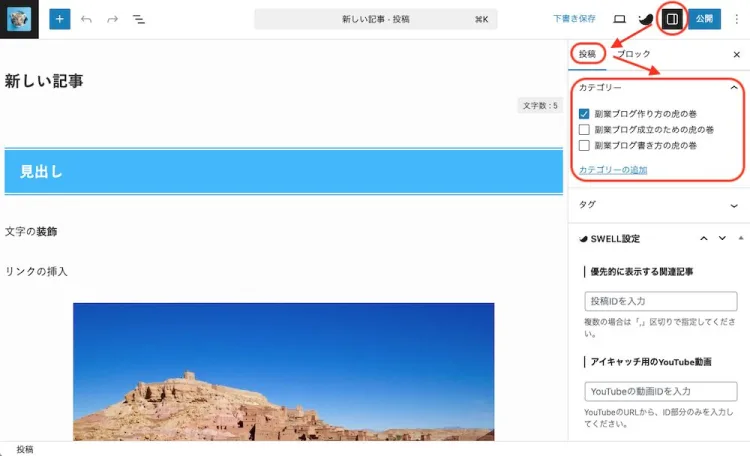Close the settings sidebar
This screenshot has height=456, width=750.
coord(737,55)
